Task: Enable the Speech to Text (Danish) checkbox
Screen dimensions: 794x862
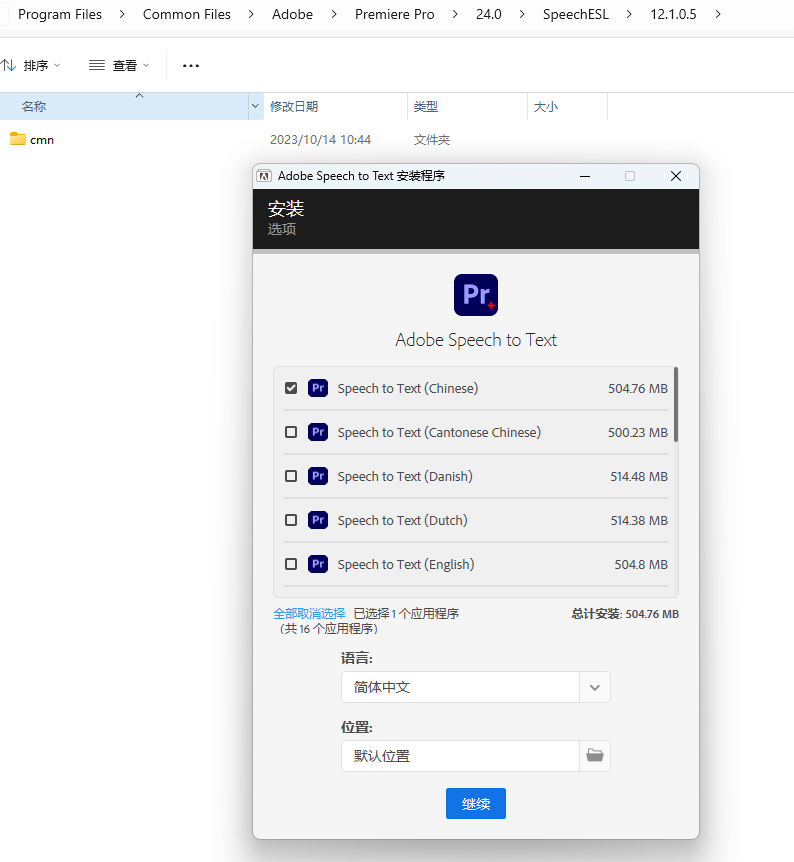Action: coord(291,476)
